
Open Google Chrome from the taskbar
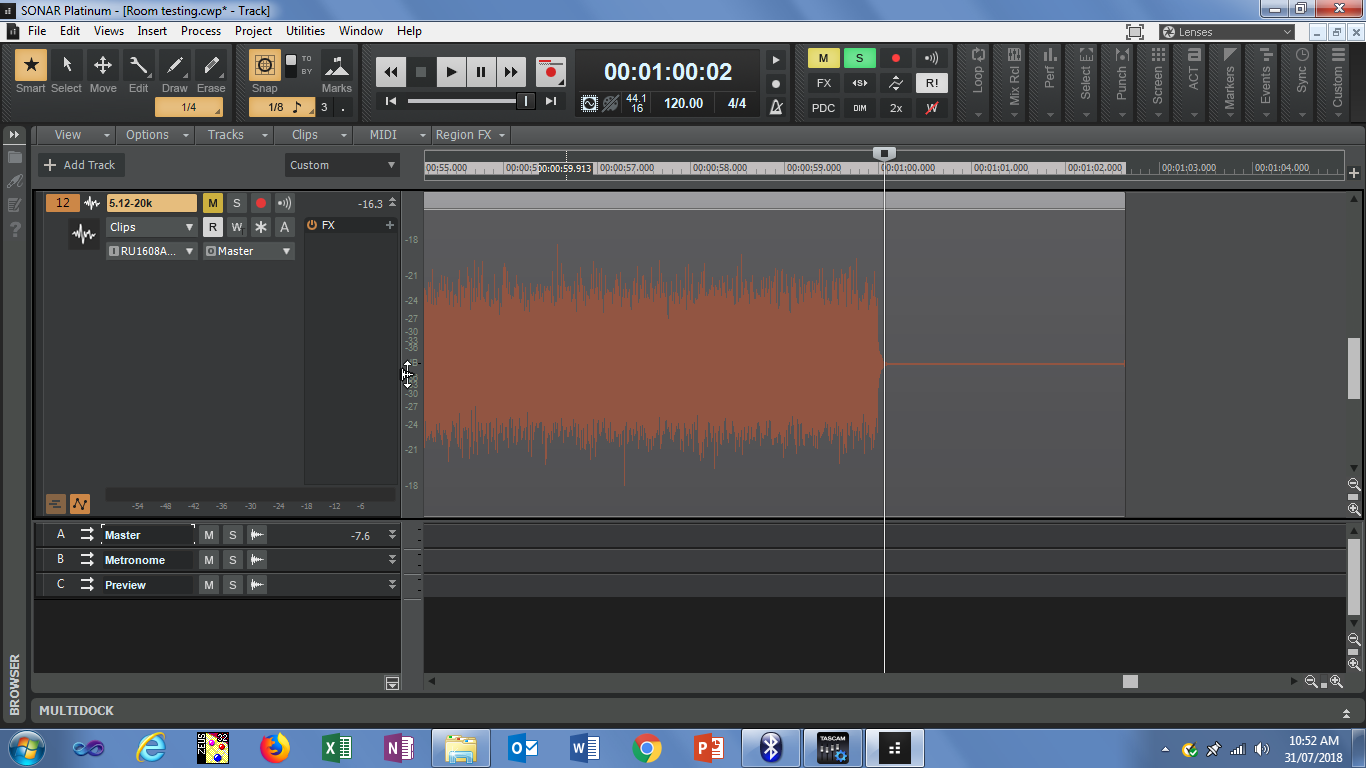tap(646, 747)
